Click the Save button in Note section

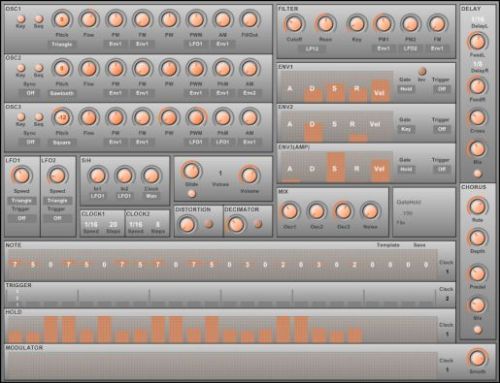pyautogui.click(x=419, y=245)
